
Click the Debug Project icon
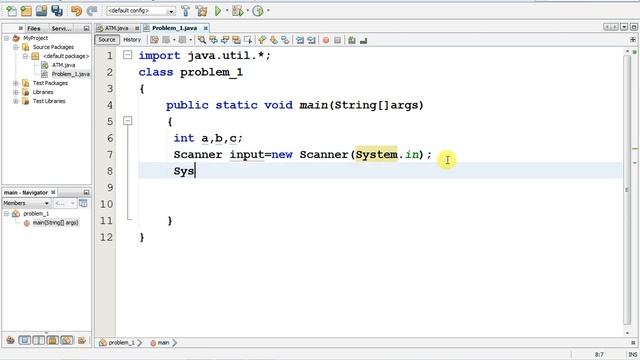click(238, 11)
